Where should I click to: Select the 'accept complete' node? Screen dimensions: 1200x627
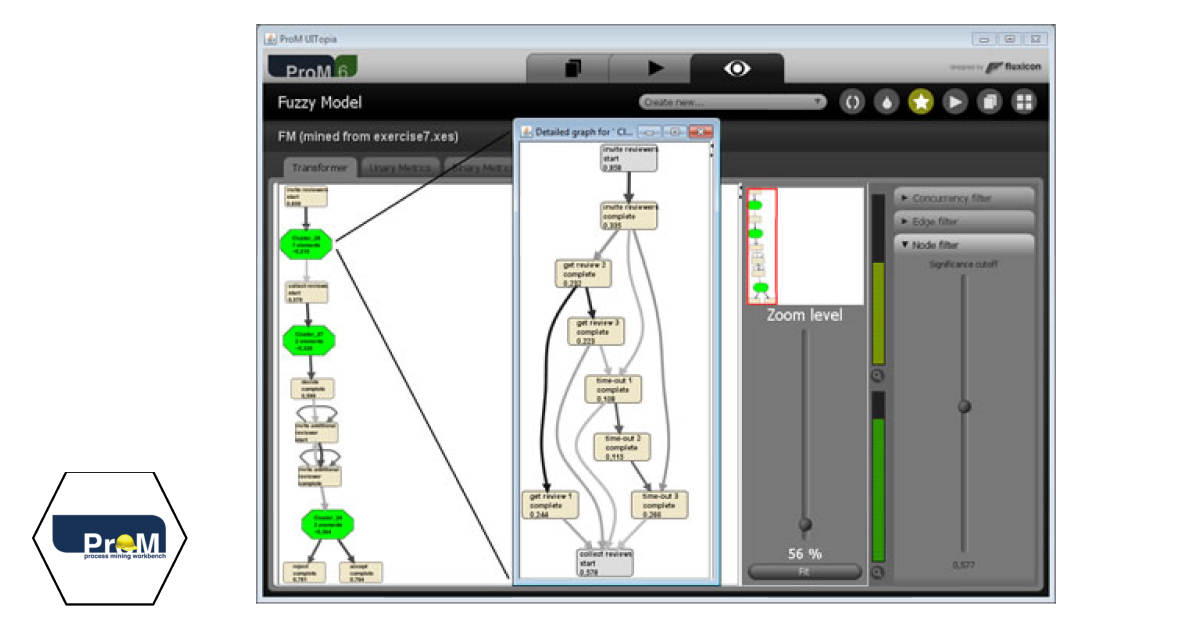361,572
